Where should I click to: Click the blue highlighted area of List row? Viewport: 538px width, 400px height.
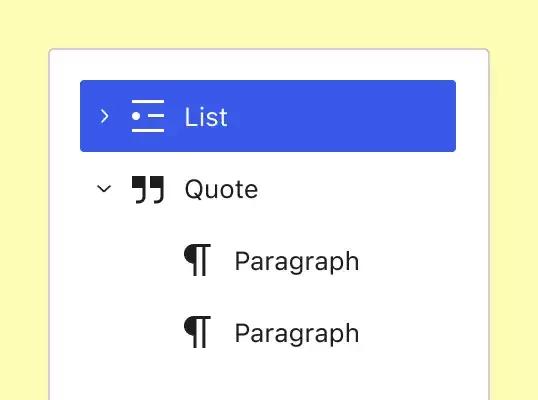[343, 116]
